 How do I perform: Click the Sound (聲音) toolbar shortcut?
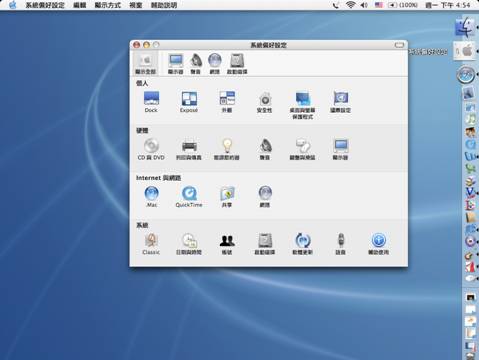(196, 64)
